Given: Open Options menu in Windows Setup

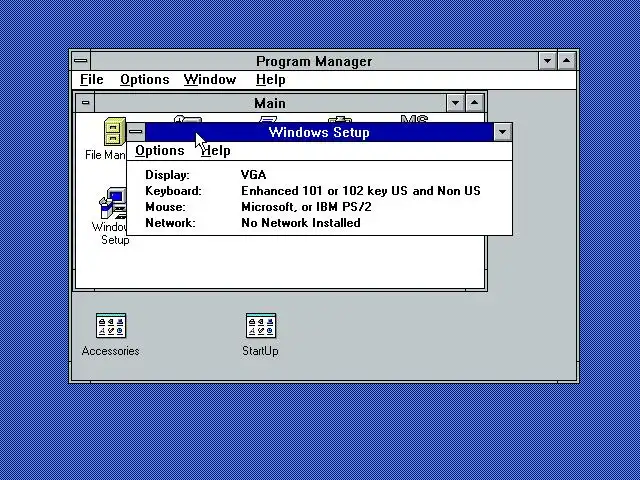Looking at the screenshot, I should coord(160,151).
